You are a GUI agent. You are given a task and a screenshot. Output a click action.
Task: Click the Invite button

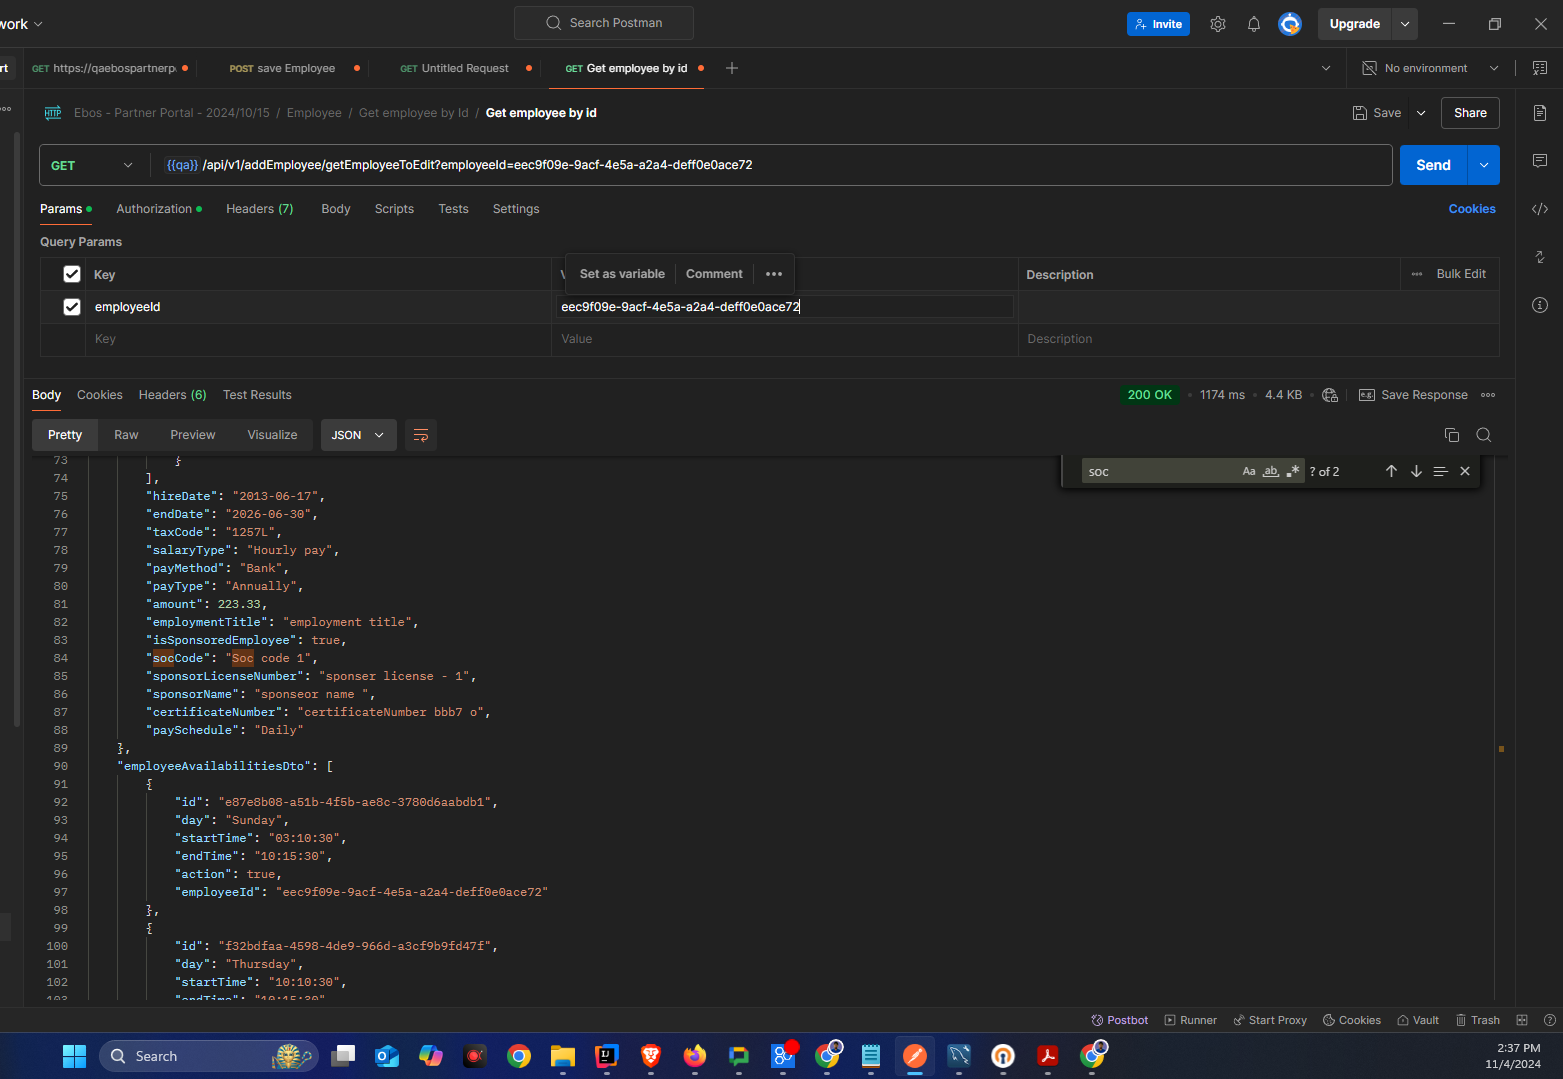pos(1158,24)
